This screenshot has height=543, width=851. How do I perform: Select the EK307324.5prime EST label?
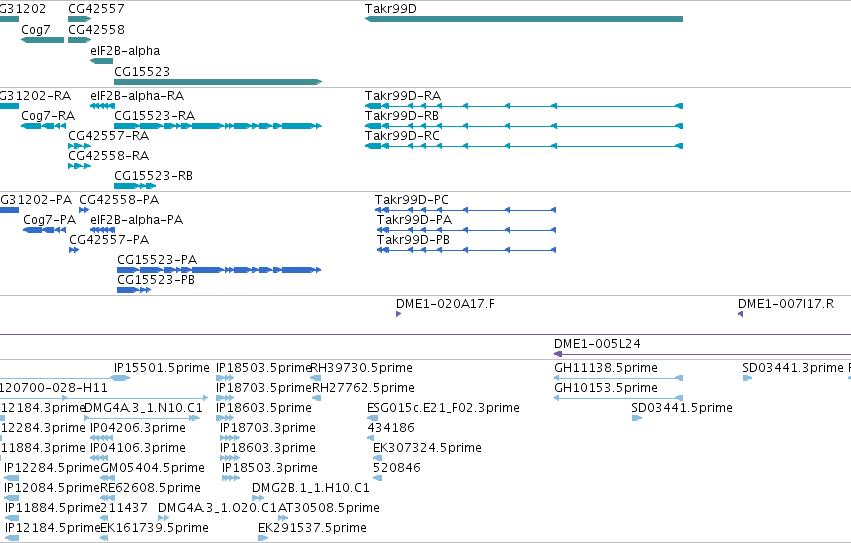point(428,448)
